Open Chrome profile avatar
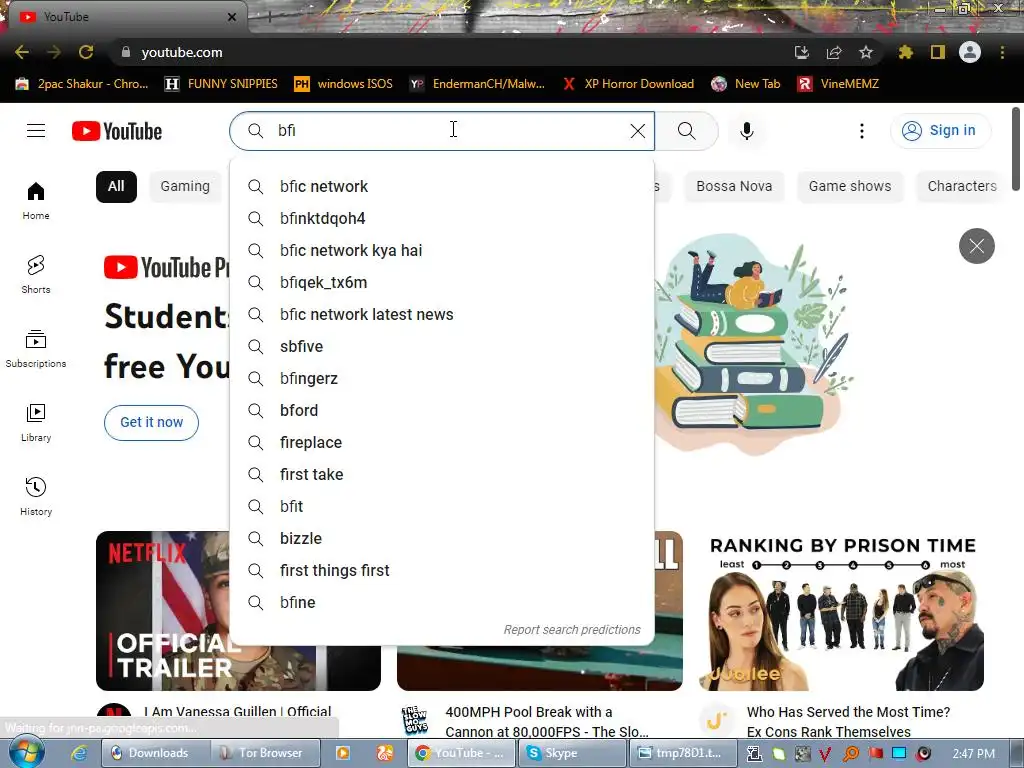Screen dimensions: 1024x768 coord(970,52)
